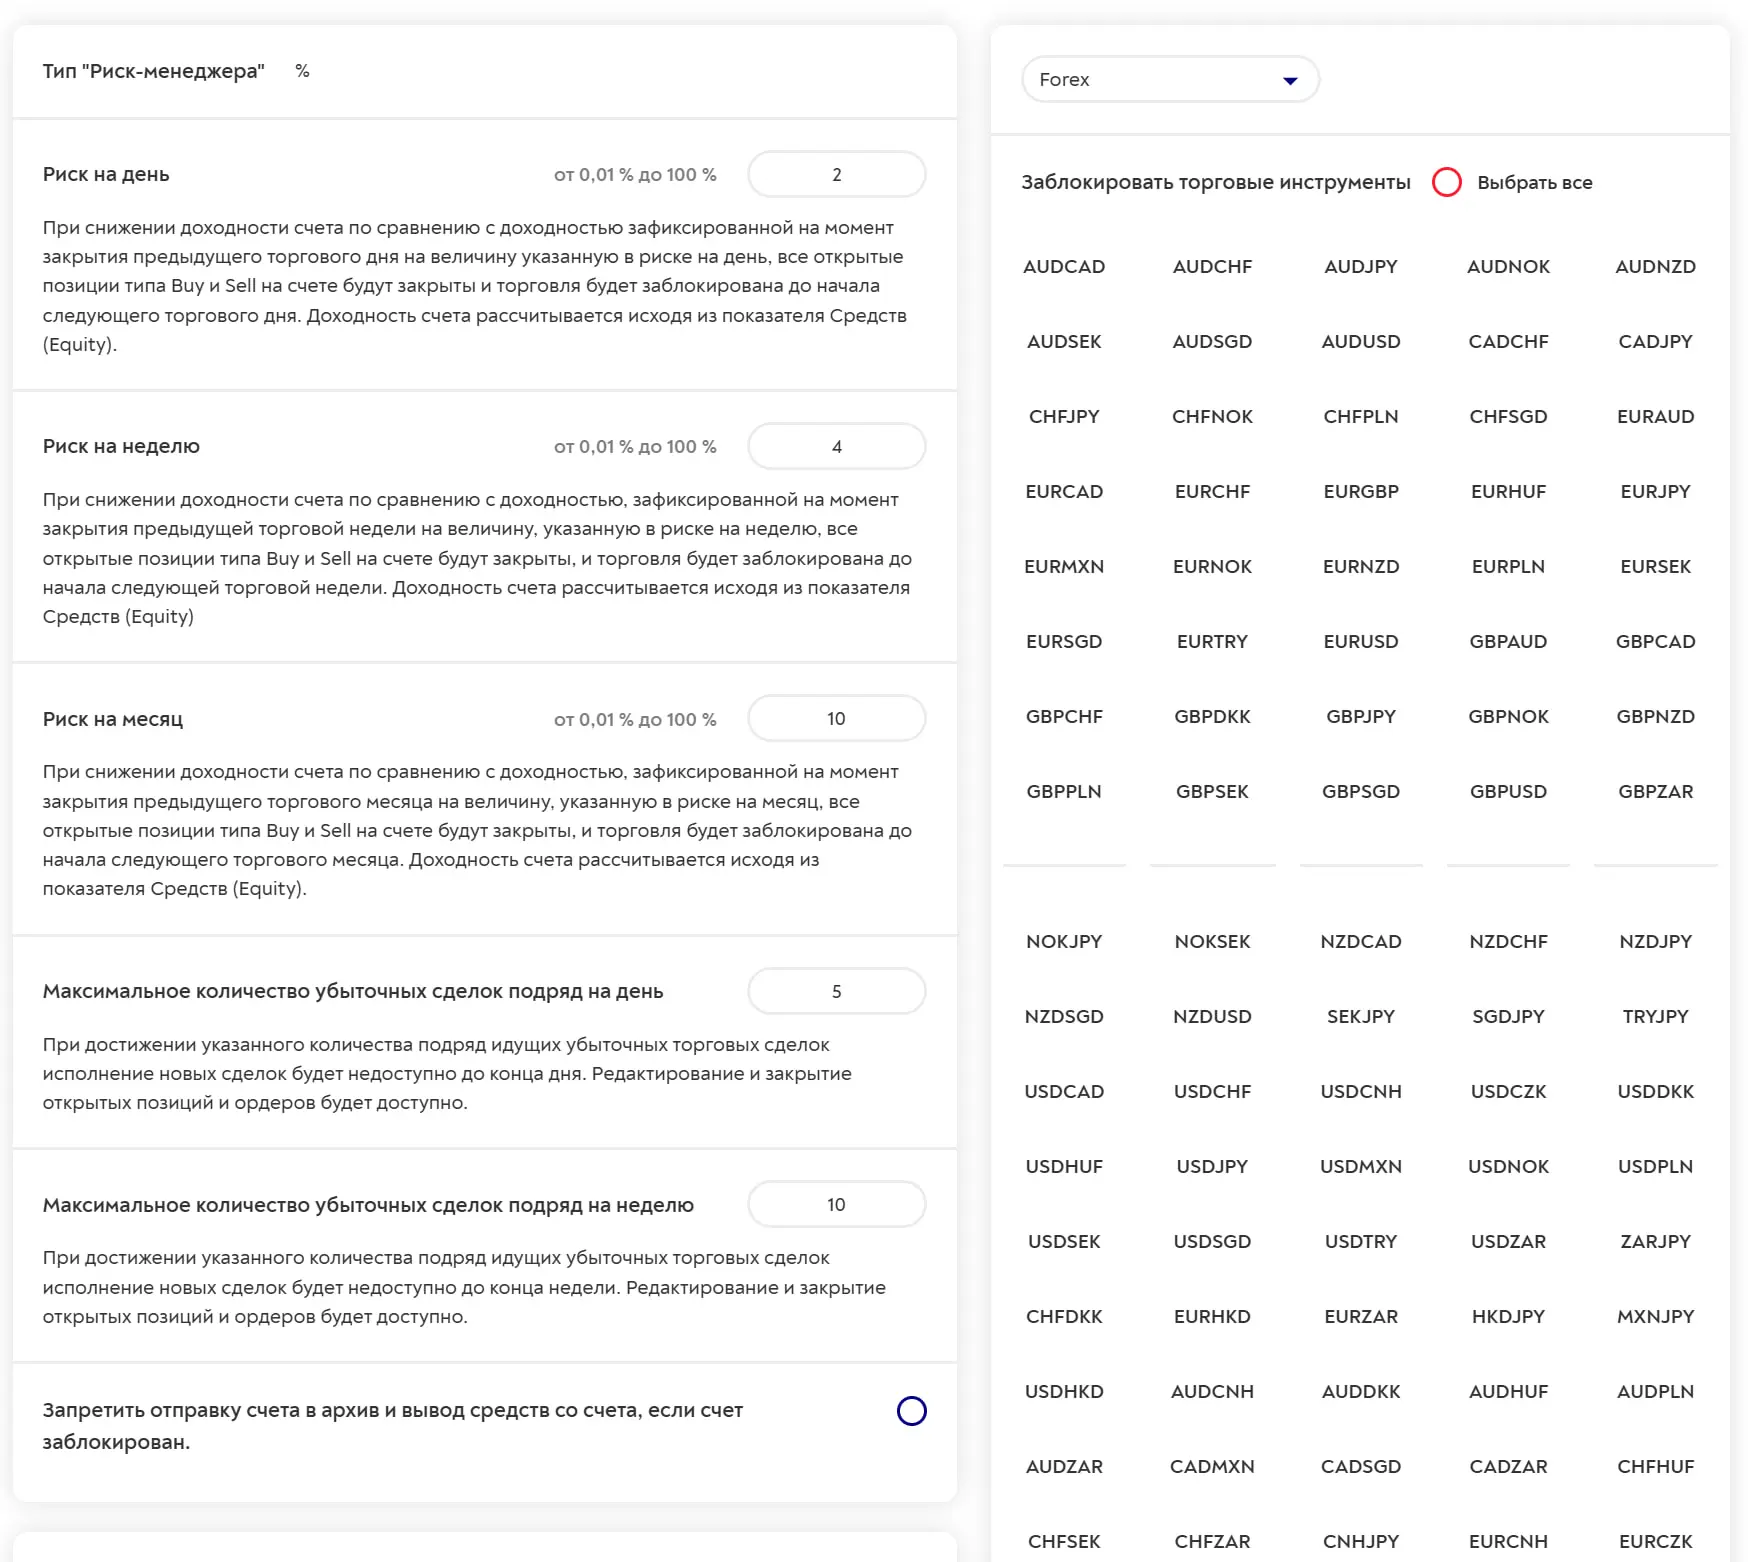
Task: Select the EURJPY instrument
Action: 1656,491
